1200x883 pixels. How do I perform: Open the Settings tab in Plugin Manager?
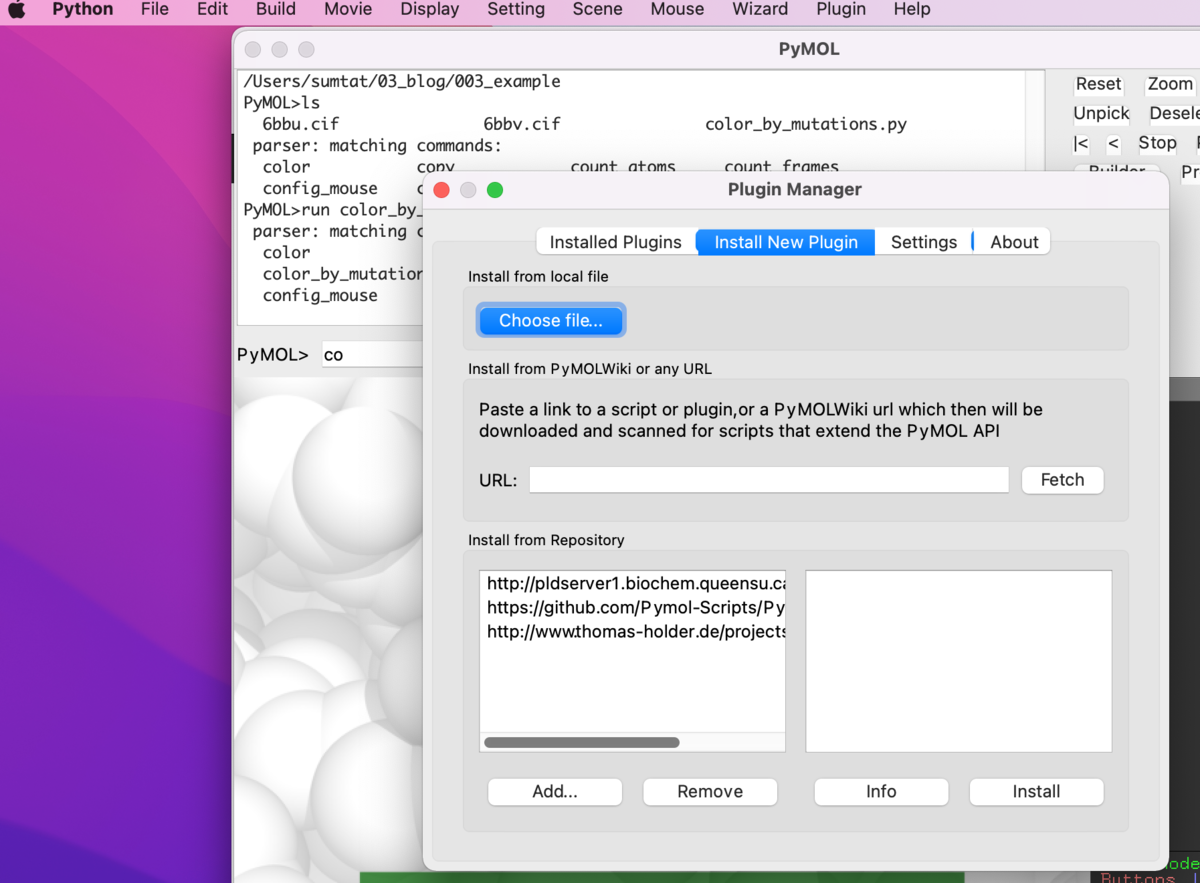pos(924,242)
